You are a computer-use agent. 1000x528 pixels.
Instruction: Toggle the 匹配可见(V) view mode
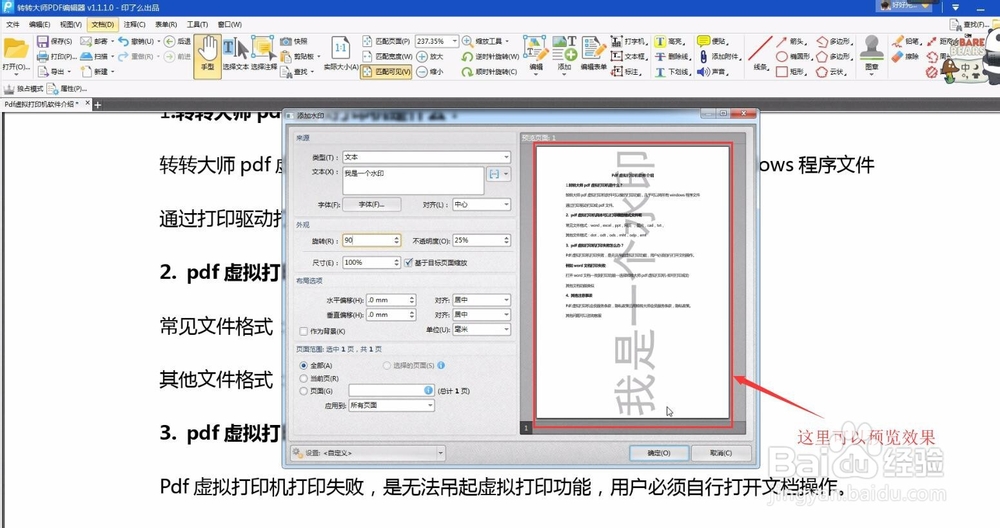coord(386,72)
